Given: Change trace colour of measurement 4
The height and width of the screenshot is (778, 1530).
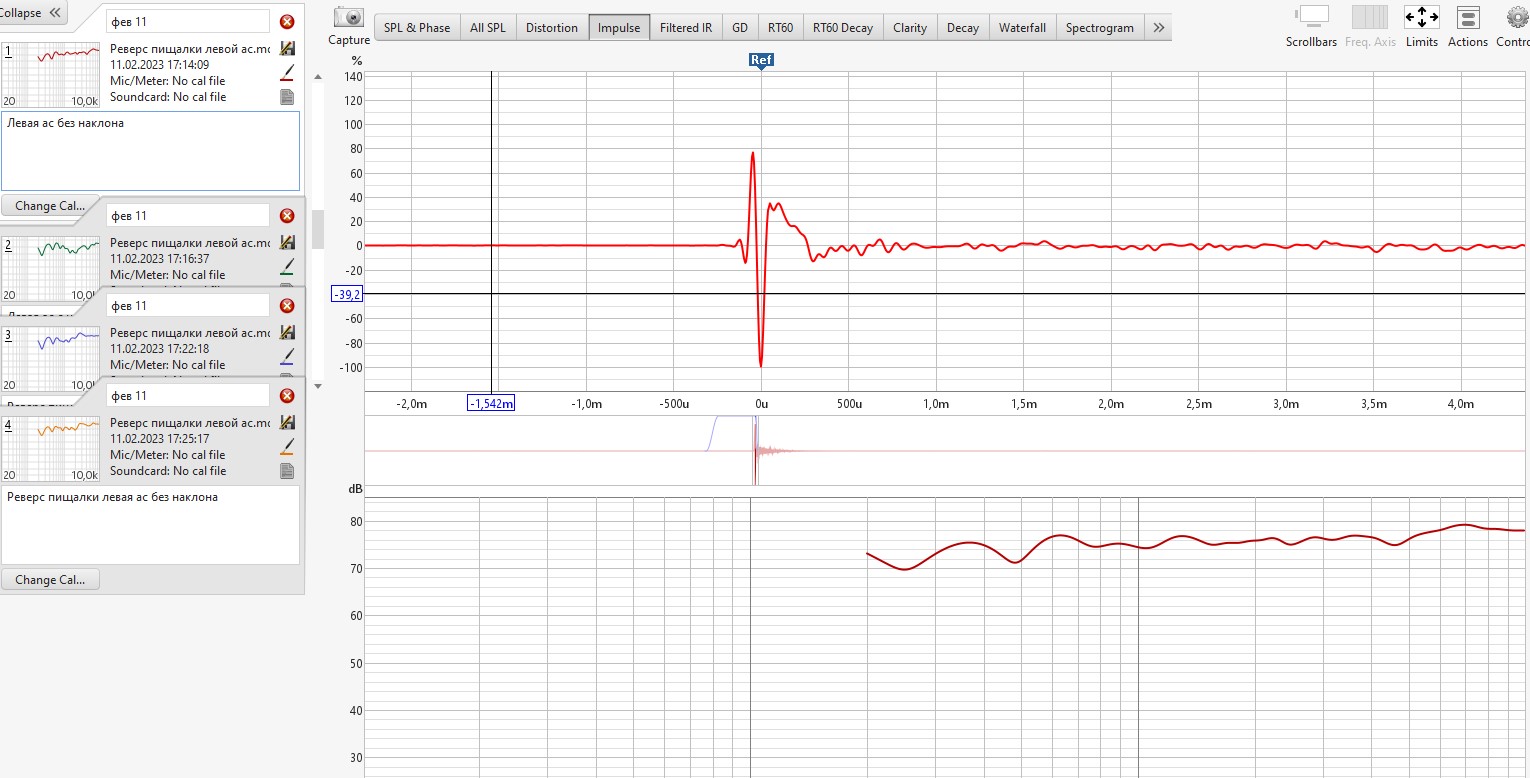Looking at the screenshot, I should coord(287,446).
